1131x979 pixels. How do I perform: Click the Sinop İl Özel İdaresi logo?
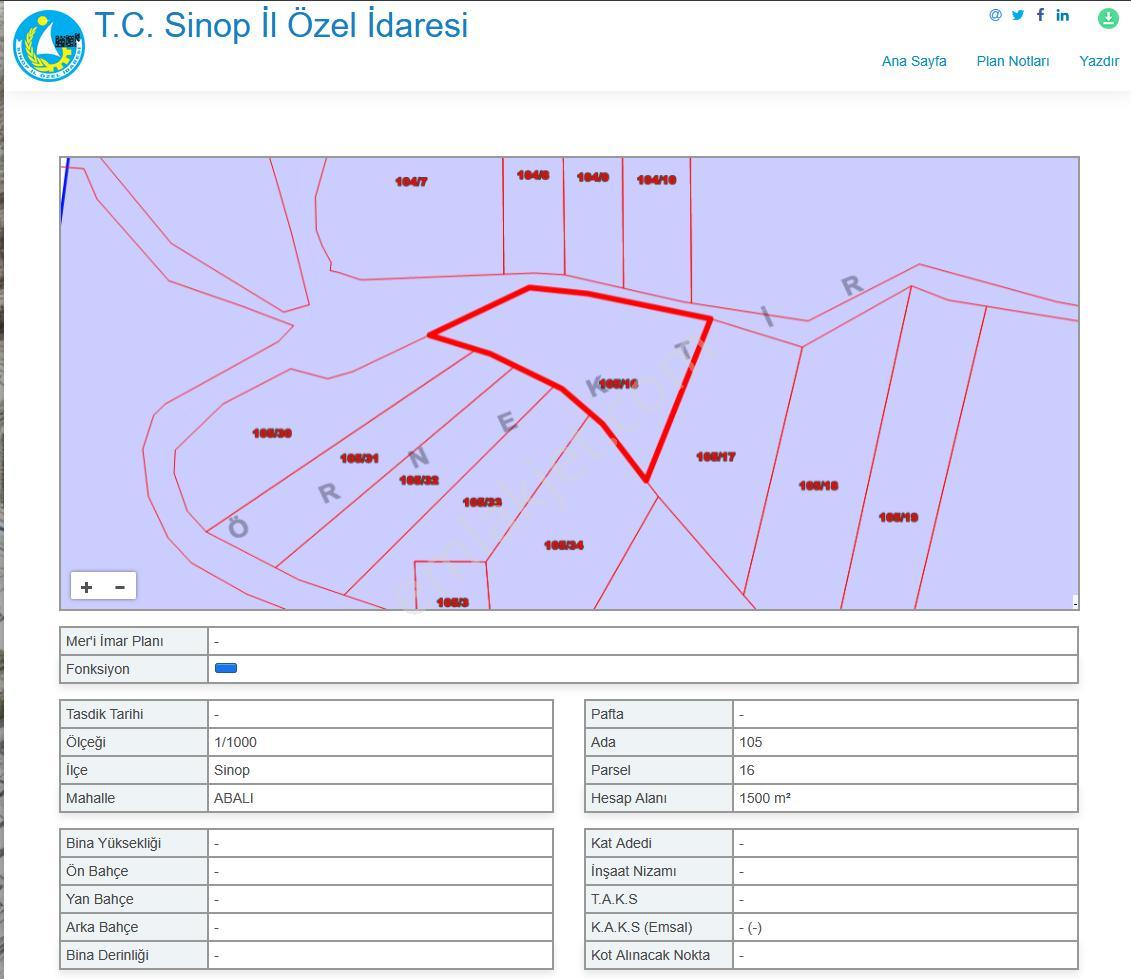49,45
